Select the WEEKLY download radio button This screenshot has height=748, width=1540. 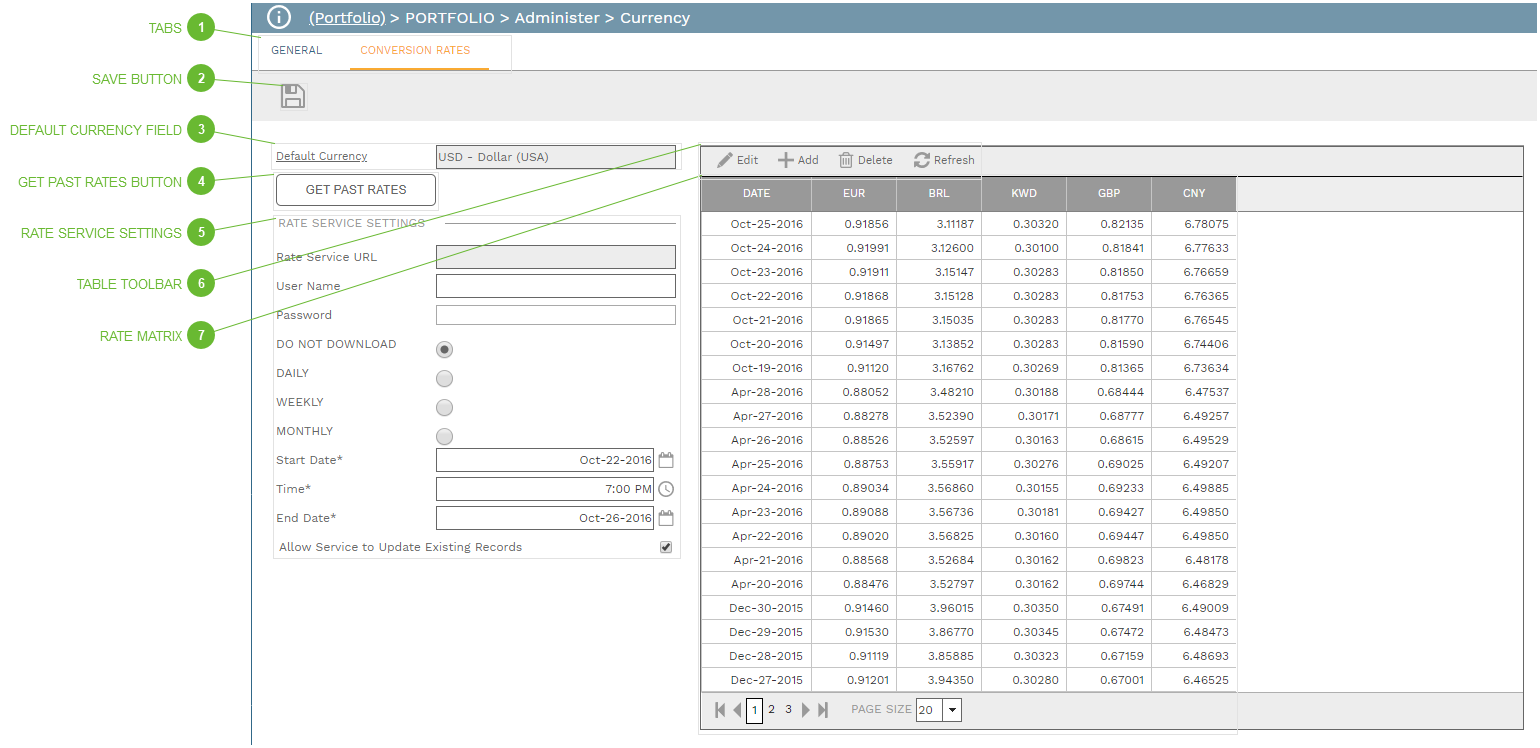coord(445,408)
